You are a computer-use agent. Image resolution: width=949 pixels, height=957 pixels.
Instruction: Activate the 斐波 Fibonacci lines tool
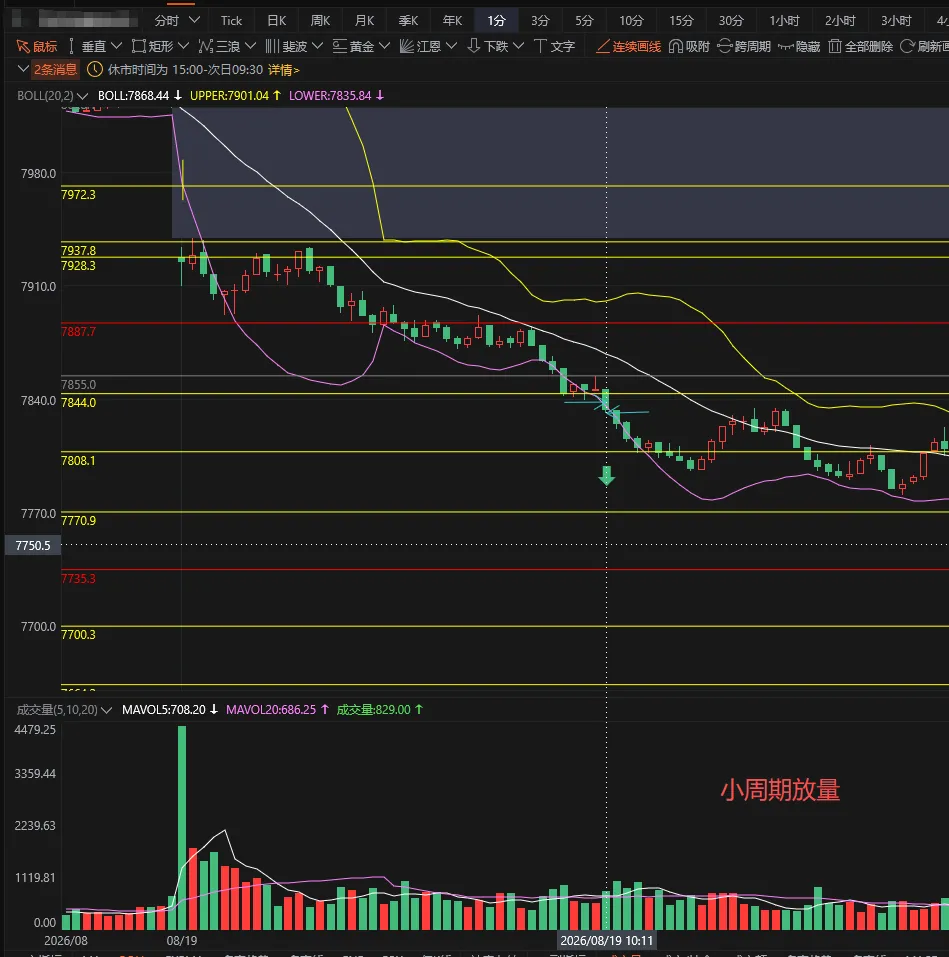(286, 46)
